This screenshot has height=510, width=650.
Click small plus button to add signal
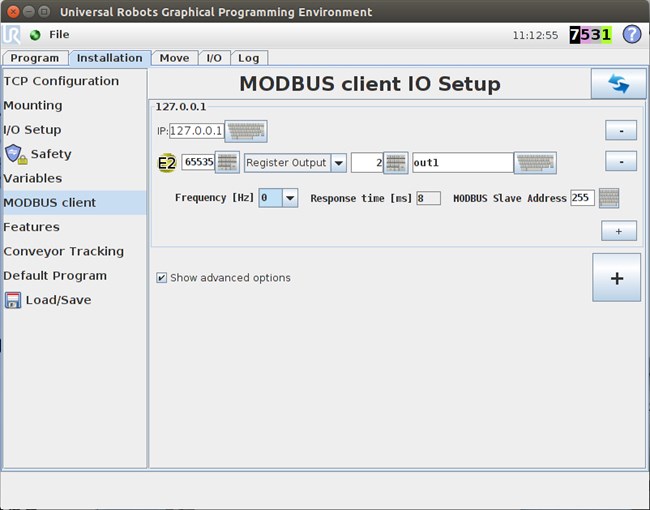click(618, 231)
